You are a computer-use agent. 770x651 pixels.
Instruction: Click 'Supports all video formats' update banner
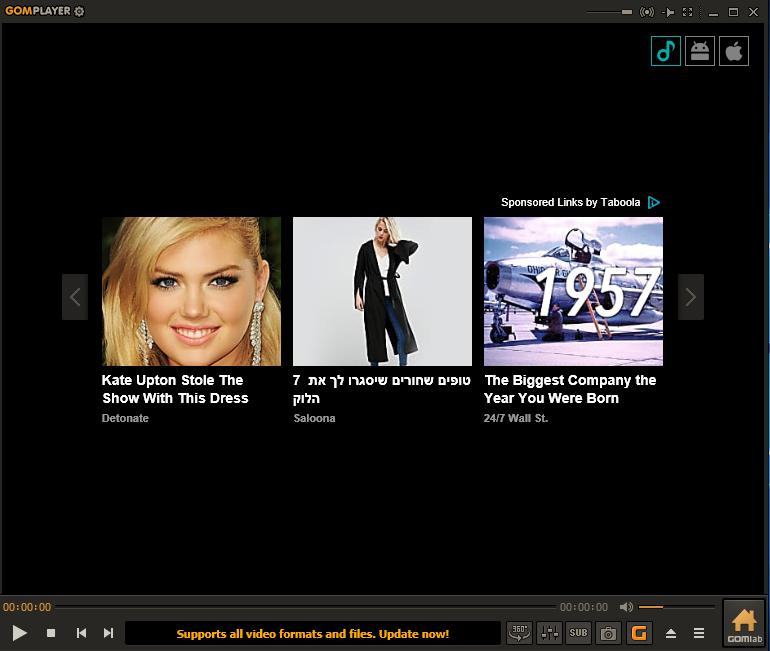click(x=313, y=634)
